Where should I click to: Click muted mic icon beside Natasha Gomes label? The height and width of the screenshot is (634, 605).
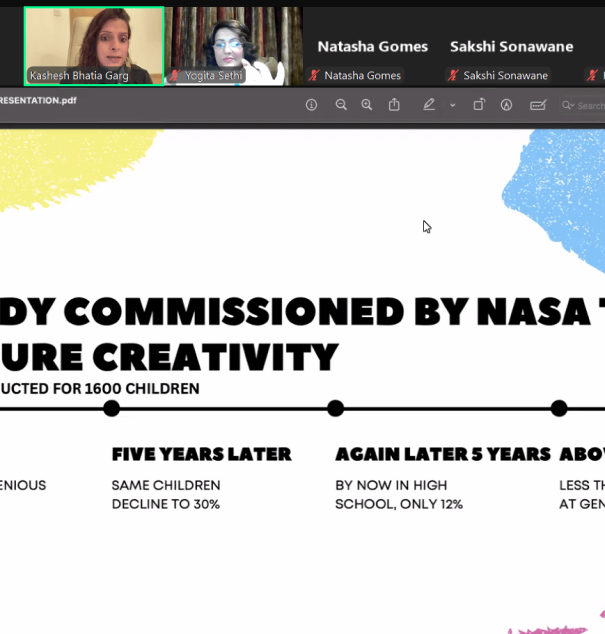coord(314,75)
